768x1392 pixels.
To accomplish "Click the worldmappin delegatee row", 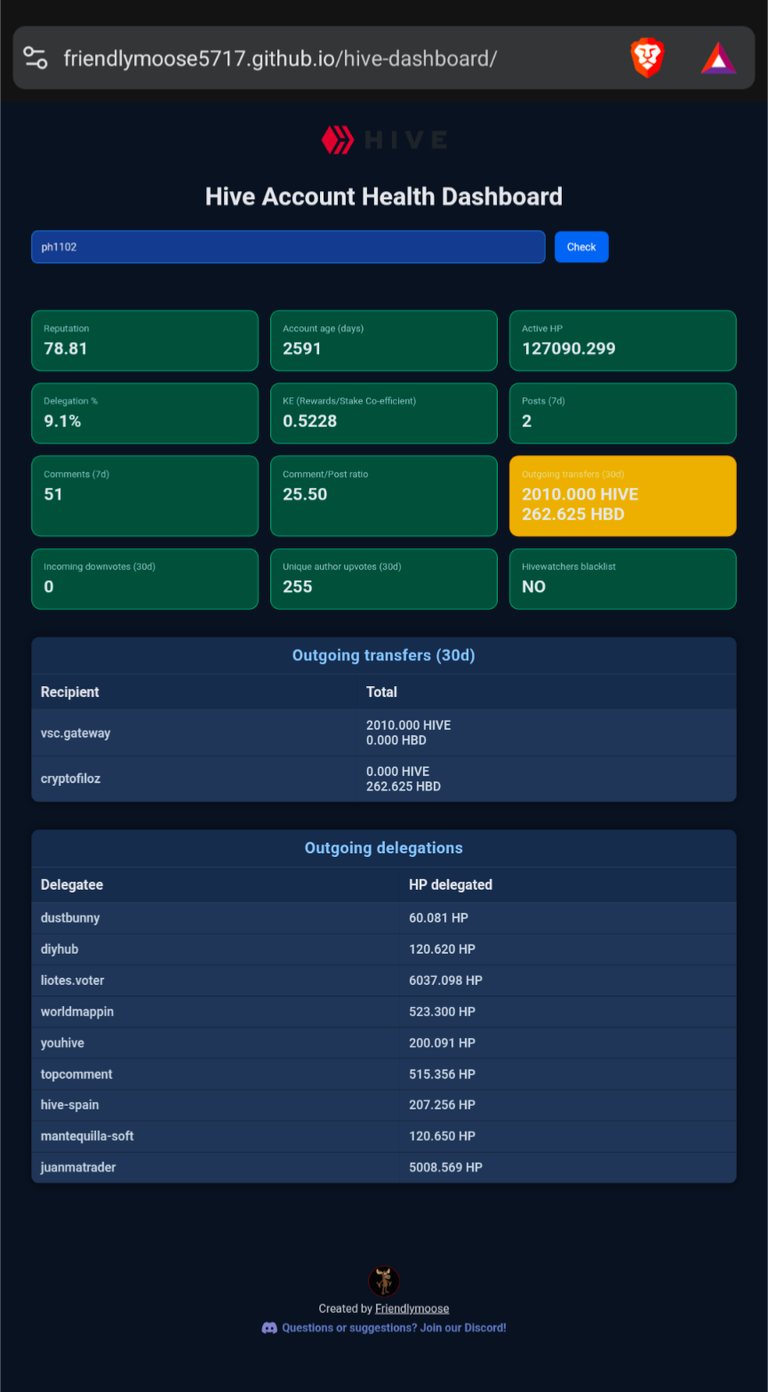I will [384, 1012].
